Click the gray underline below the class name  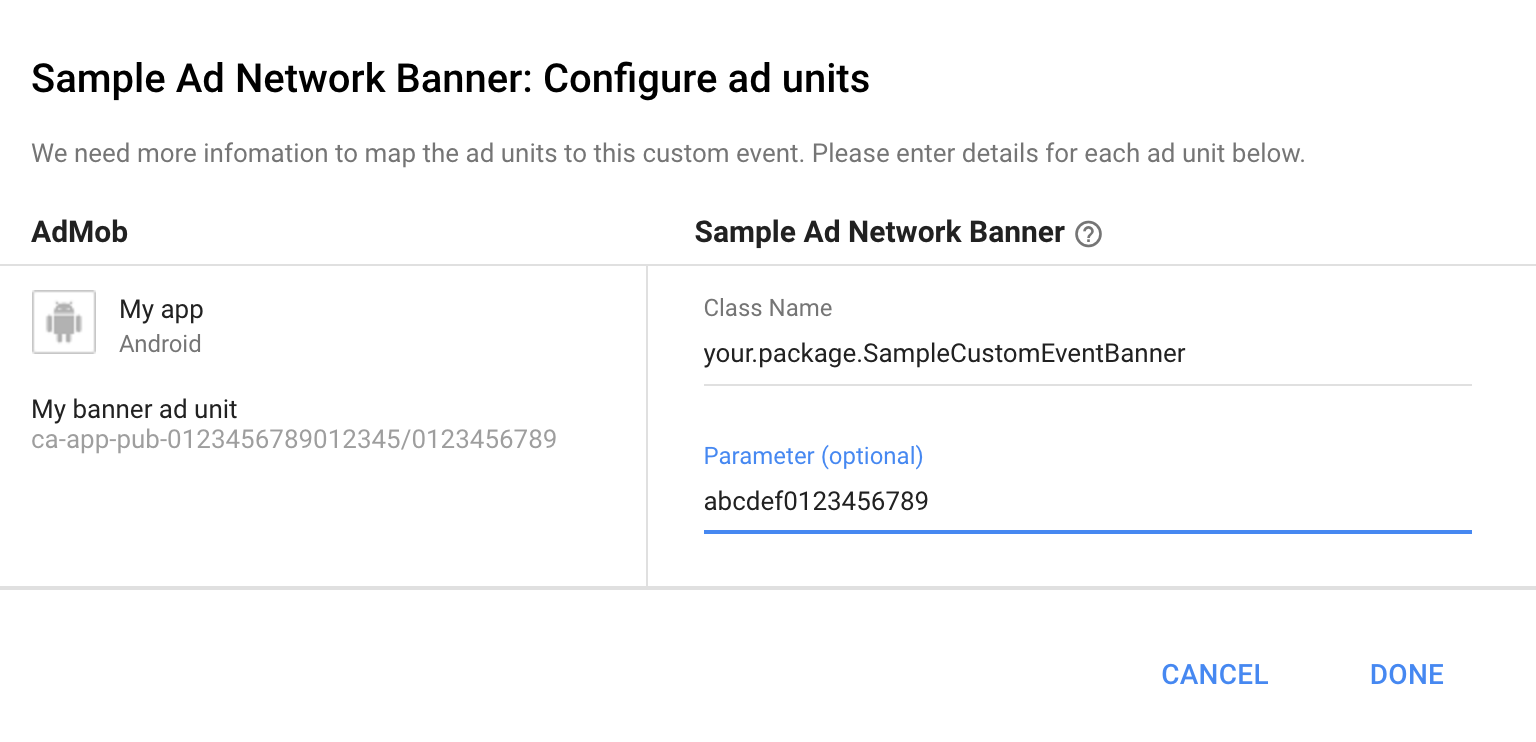tap(1086, 384)
